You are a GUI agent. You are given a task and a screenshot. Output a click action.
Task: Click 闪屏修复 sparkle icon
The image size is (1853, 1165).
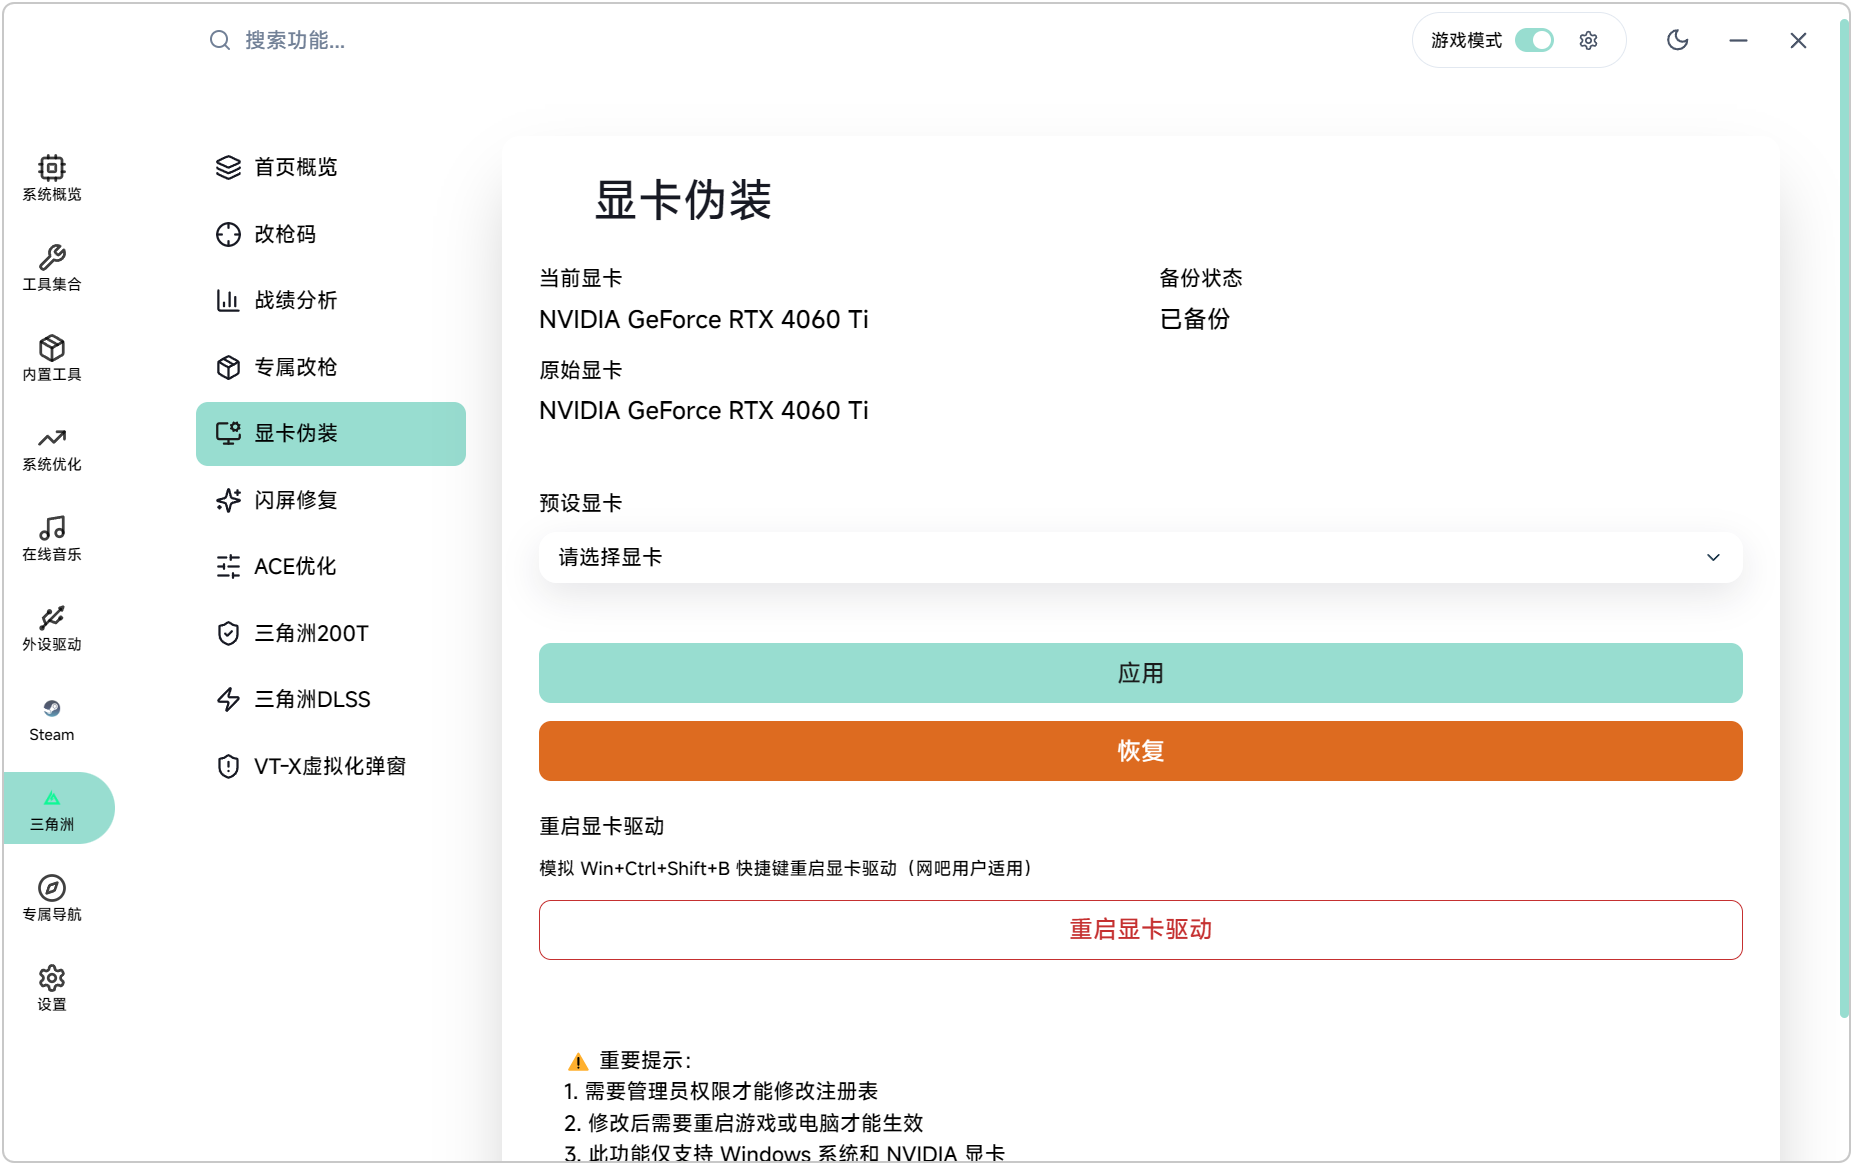click(x=228, y=500)
